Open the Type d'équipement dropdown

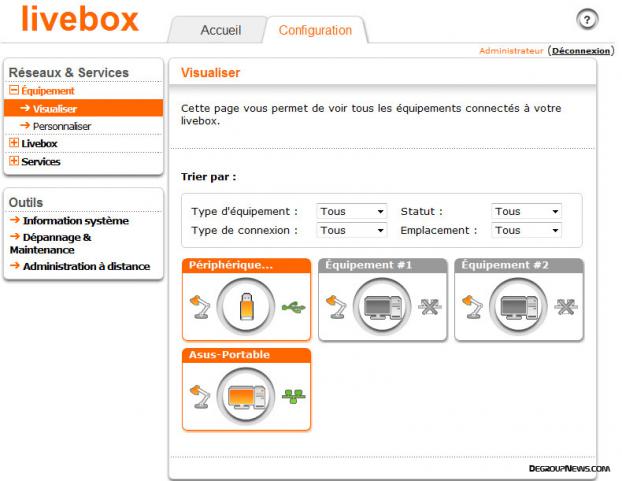coord(352,212)
